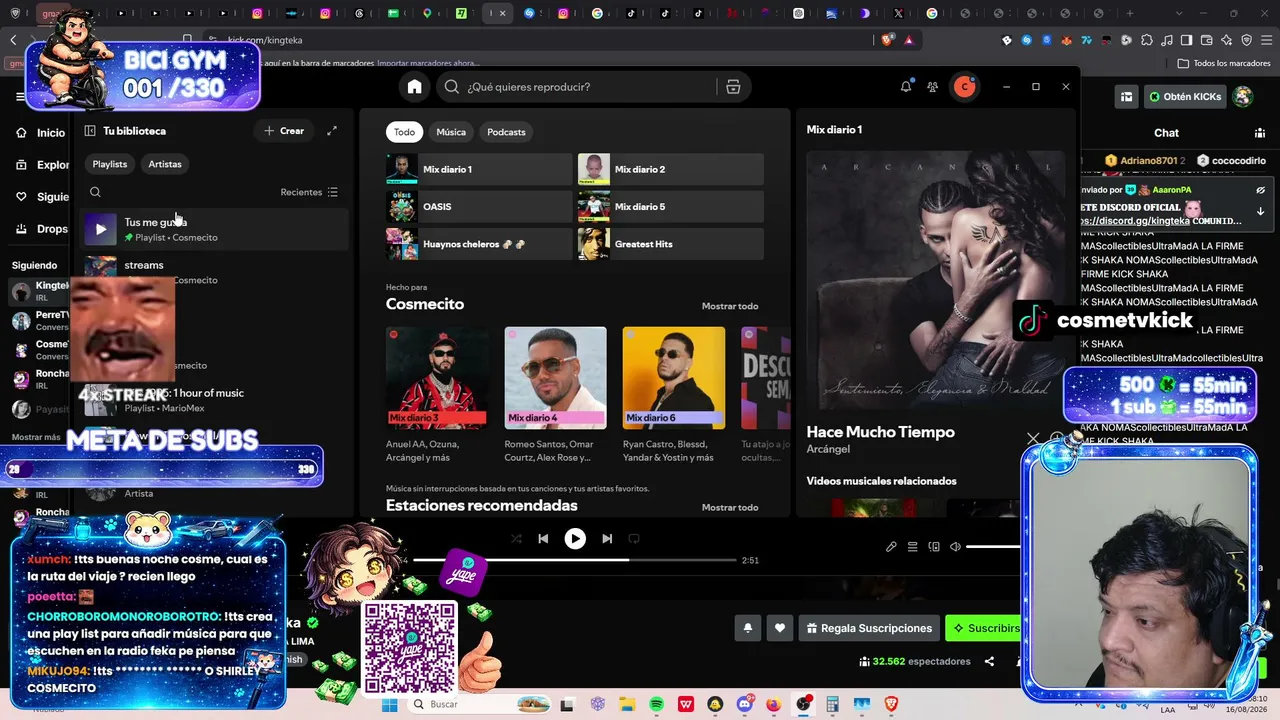Open the Spotify profile avatar "C"
Viewport: 1280px width, 720px height.
point(965,87)
